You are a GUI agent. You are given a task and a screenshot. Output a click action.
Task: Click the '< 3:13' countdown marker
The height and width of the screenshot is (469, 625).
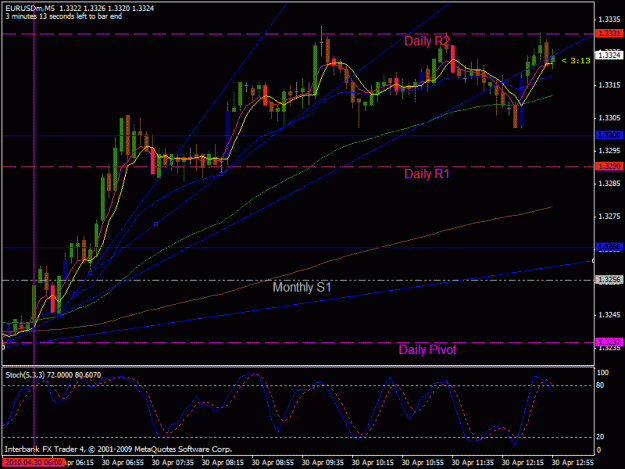[576, 61]
